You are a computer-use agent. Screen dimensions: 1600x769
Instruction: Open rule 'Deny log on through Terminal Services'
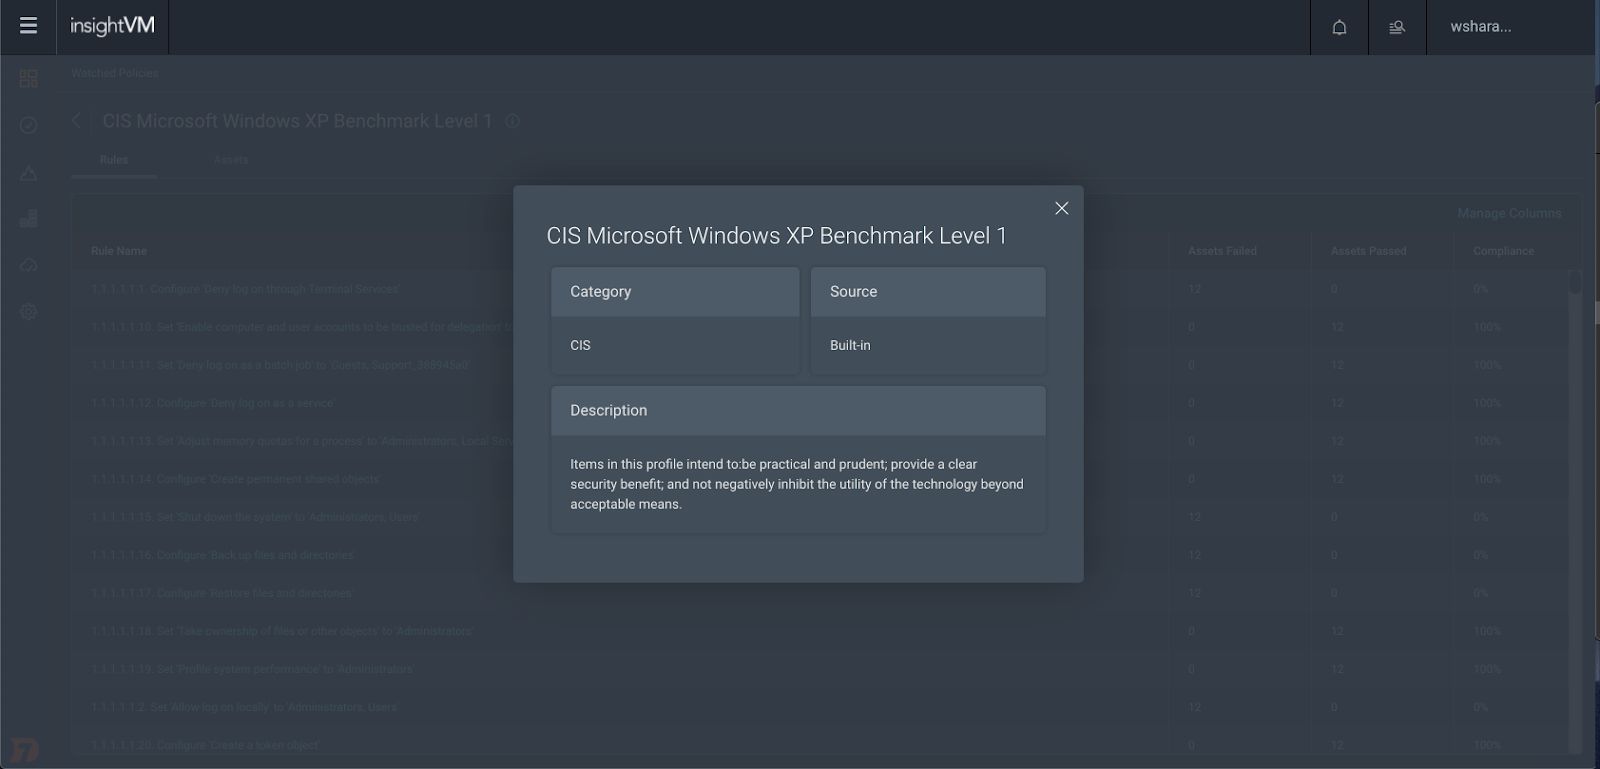tap(245, 289)
